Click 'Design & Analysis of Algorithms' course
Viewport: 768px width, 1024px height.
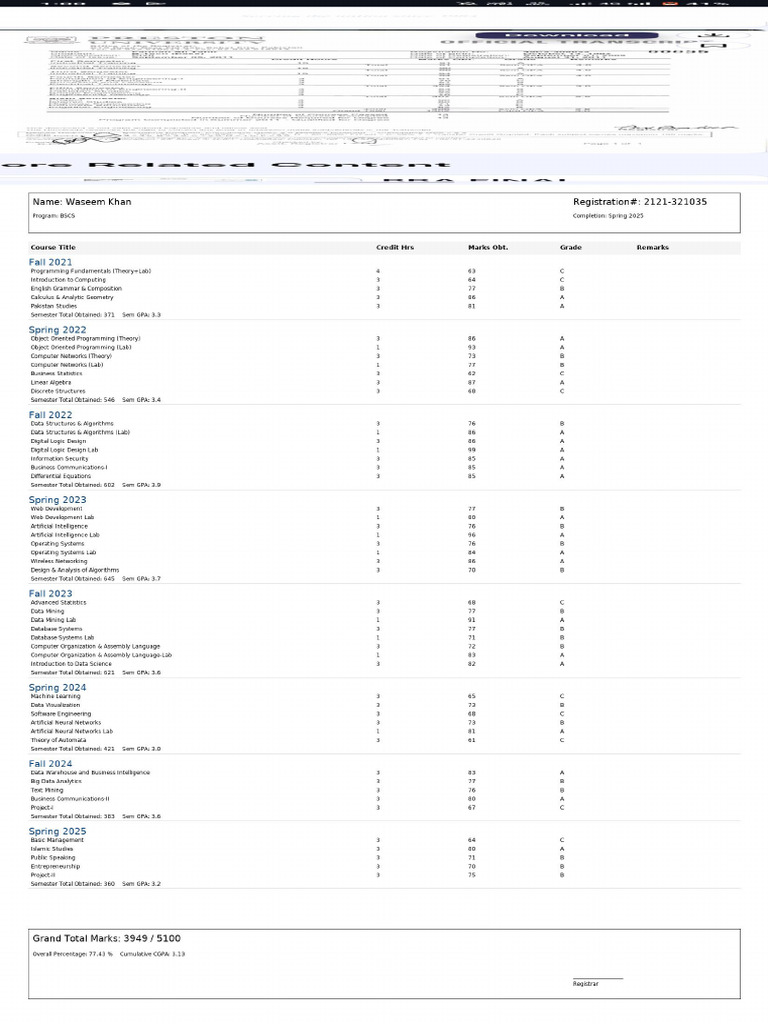(x=74, y=570)
